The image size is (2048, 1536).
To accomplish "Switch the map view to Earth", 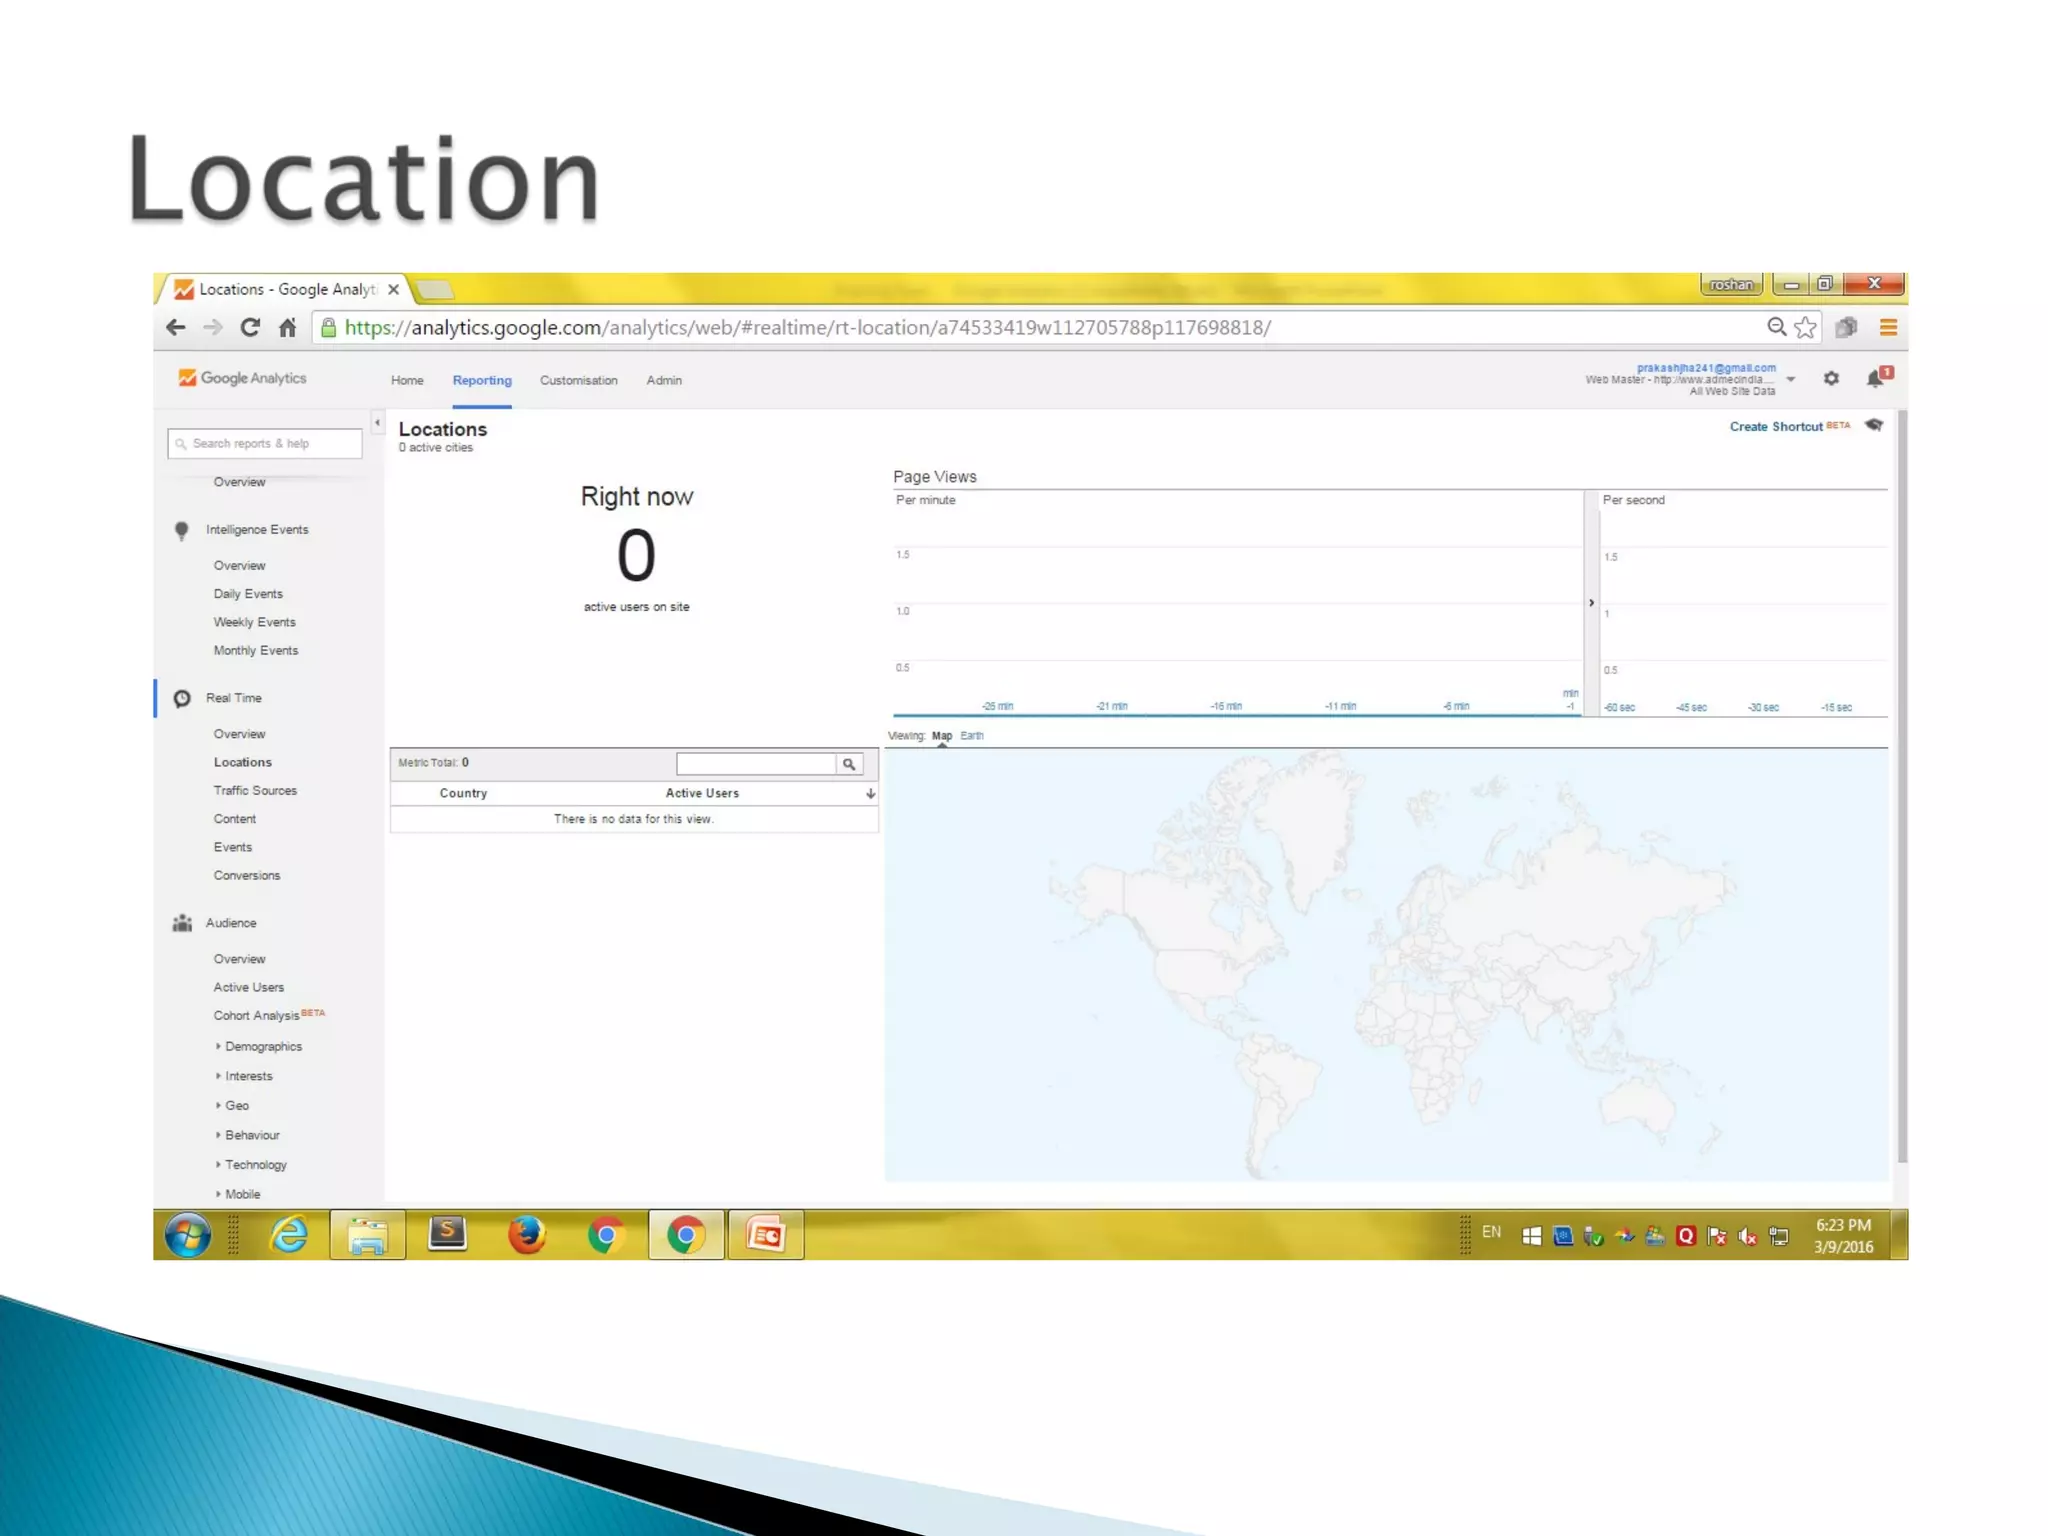I will (972, 736).
